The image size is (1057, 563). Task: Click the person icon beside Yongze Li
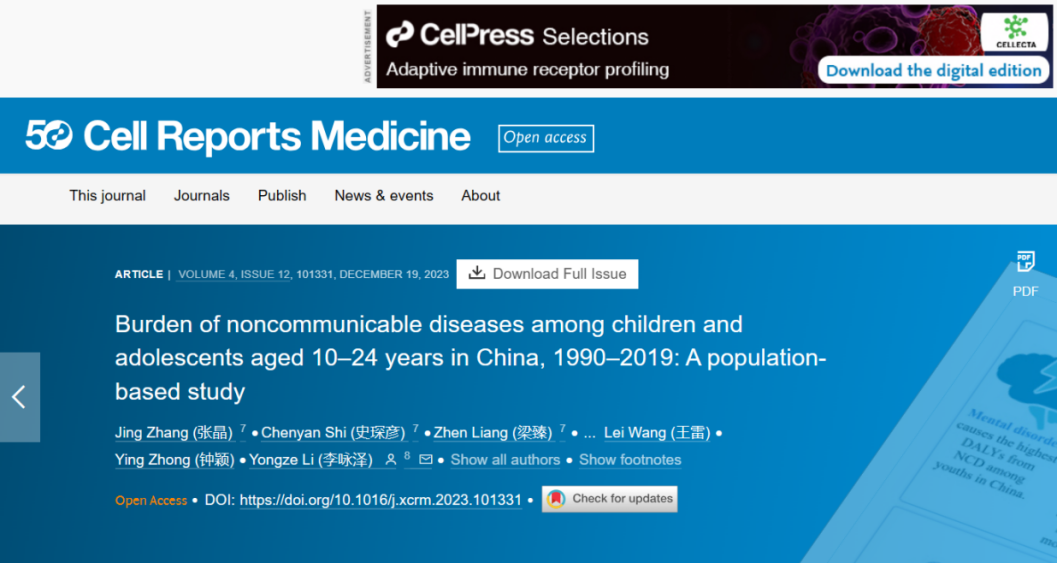(392, 459)
